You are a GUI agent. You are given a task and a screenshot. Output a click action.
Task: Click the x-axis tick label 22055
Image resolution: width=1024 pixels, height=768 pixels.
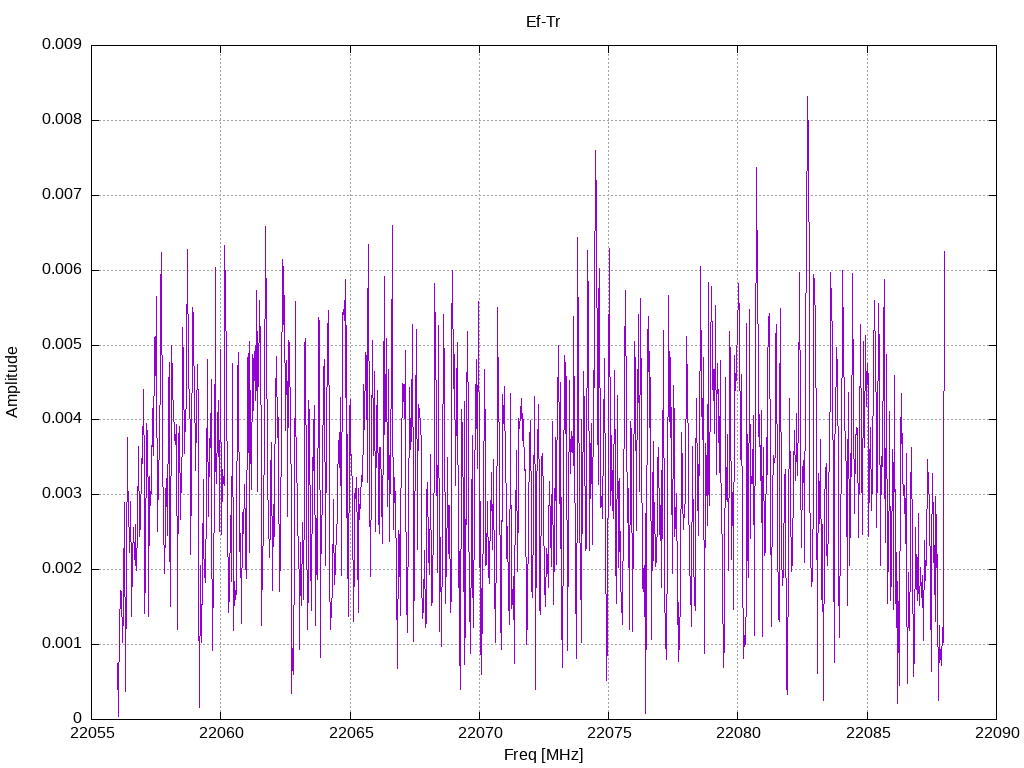pyautogui.click(x=91, y=733)
